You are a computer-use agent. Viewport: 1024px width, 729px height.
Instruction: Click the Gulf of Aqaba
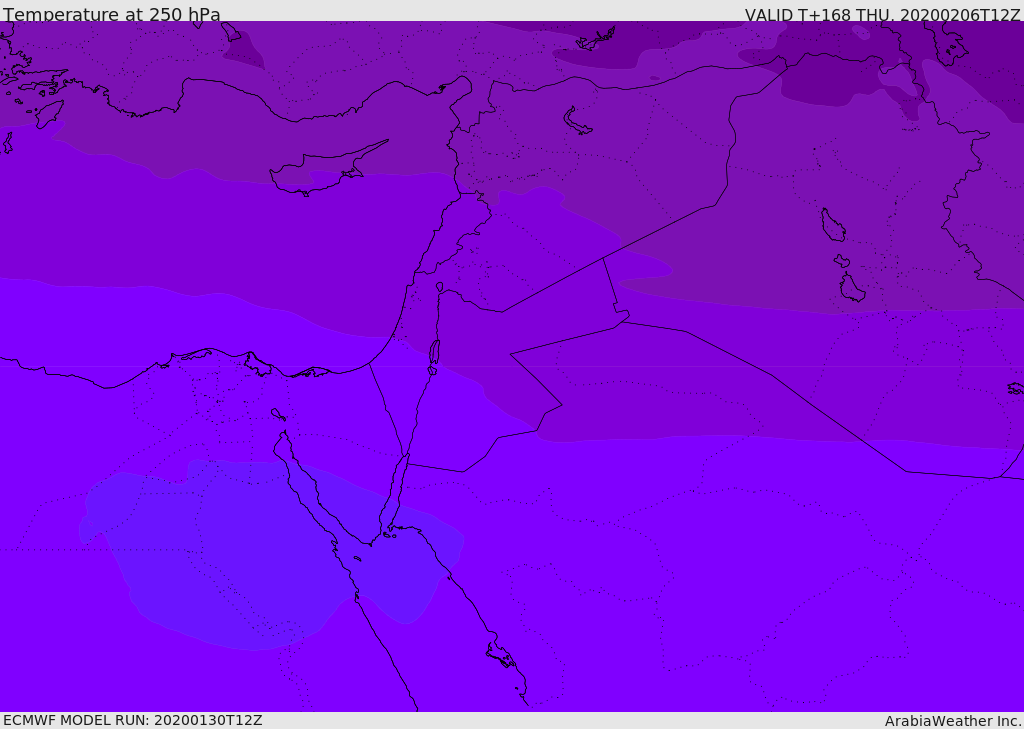[401, 490]
